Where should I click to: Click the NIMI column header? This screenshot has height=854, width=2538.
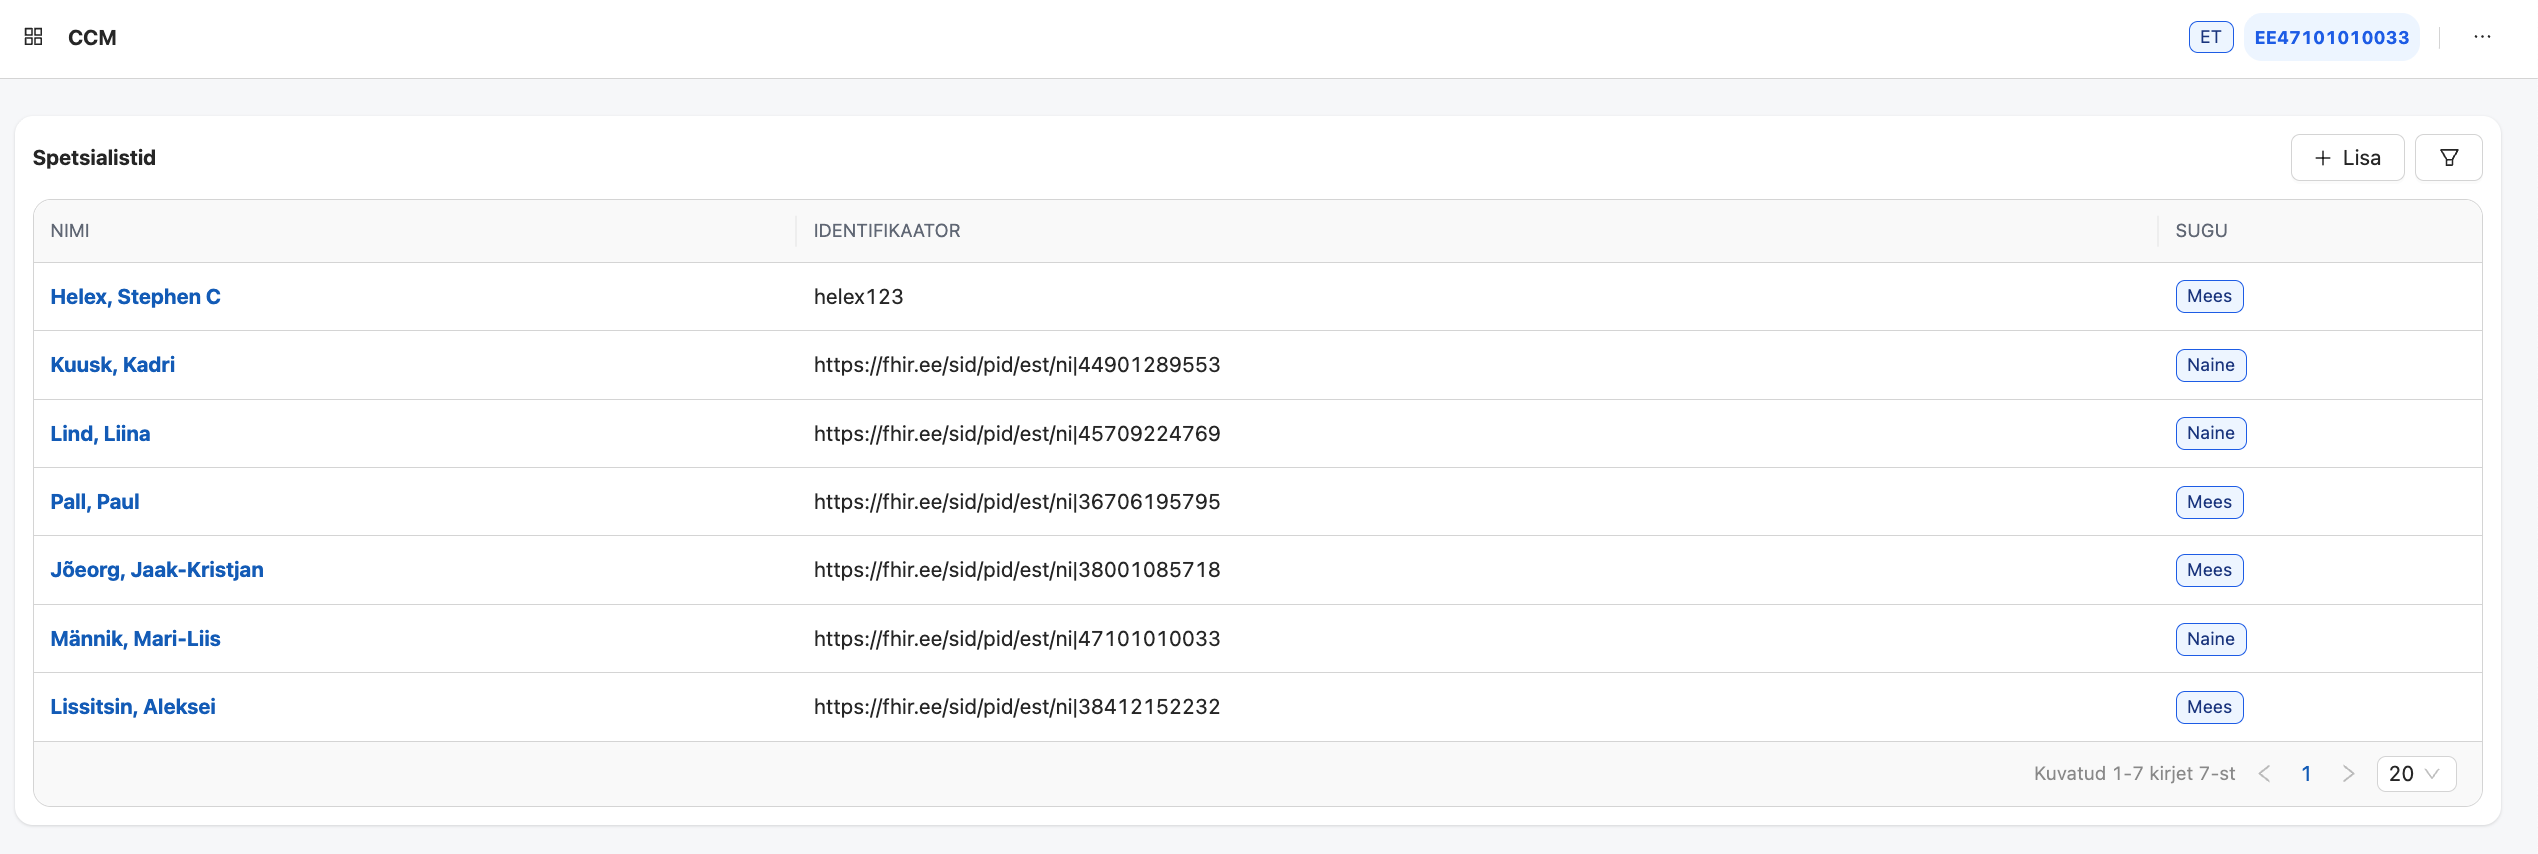(x=70, y=231)
